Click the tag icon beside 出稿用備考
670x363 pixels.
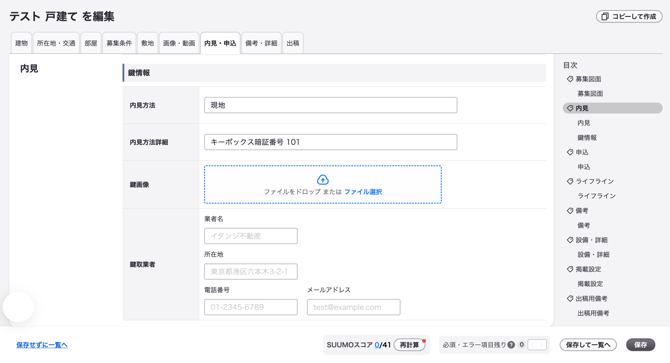pos(570,299)
